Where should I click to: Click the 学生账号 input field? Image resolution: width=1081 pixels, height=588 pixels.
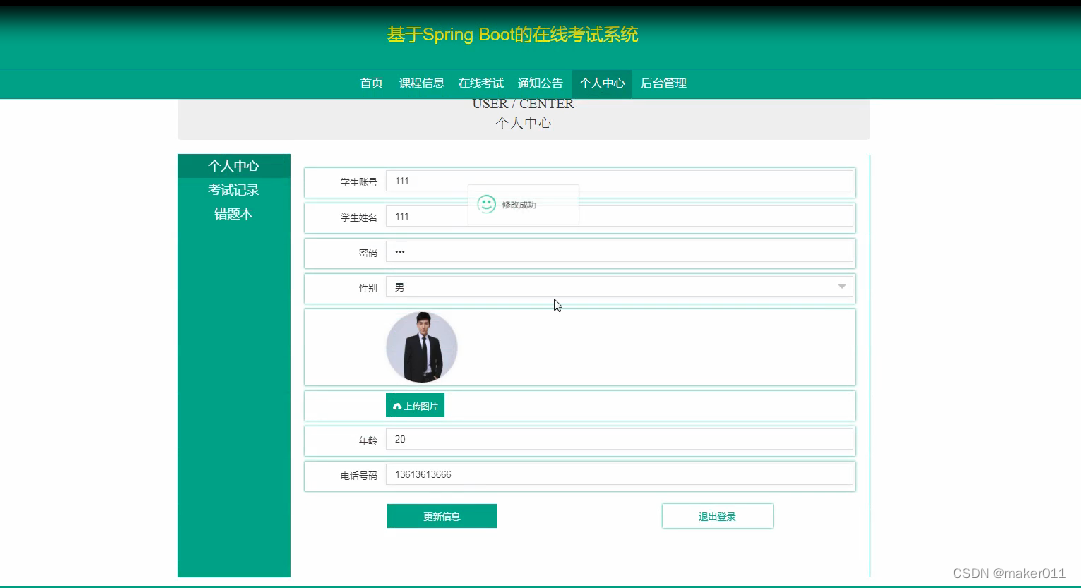[x=620, y=181]
